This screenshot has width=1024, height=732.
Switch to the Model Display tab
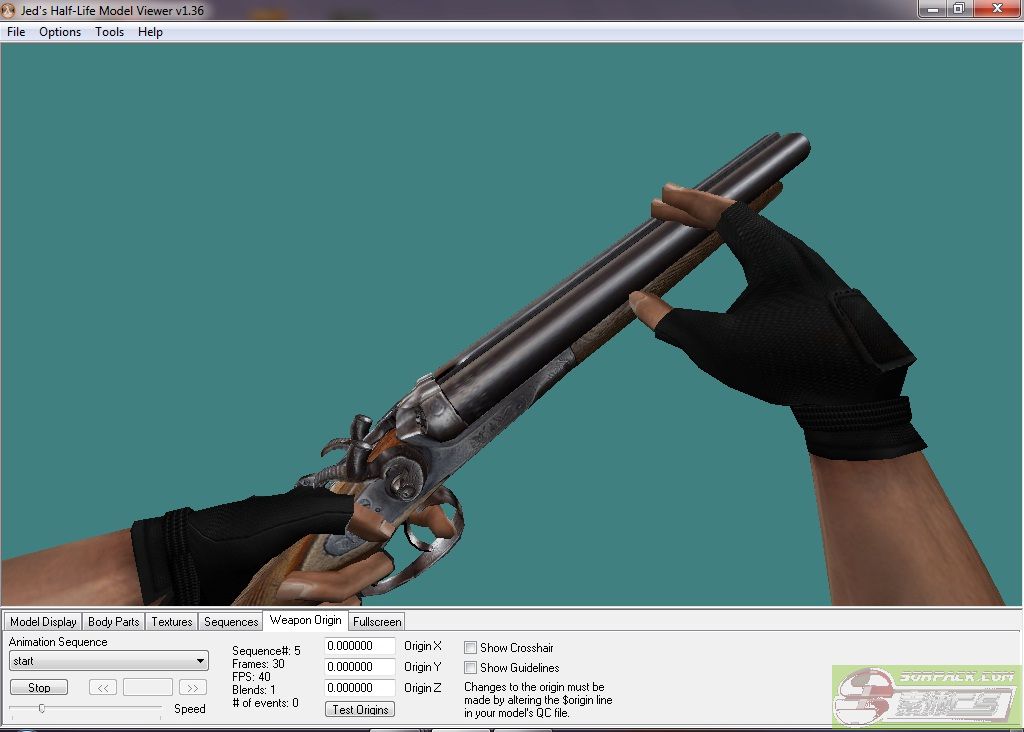click(43, 622)
